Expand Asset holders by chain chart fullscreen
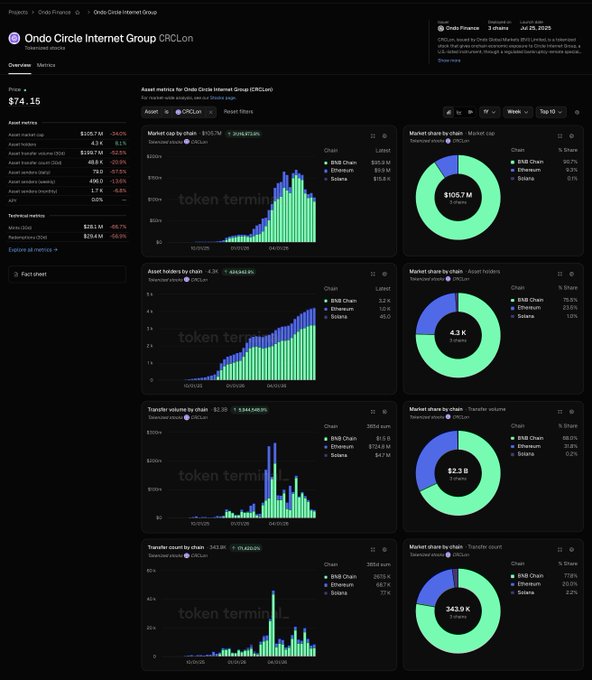Image resolution: width=592 pixels, height=680 pixels. pyautogui.click(x=373, y=274)
